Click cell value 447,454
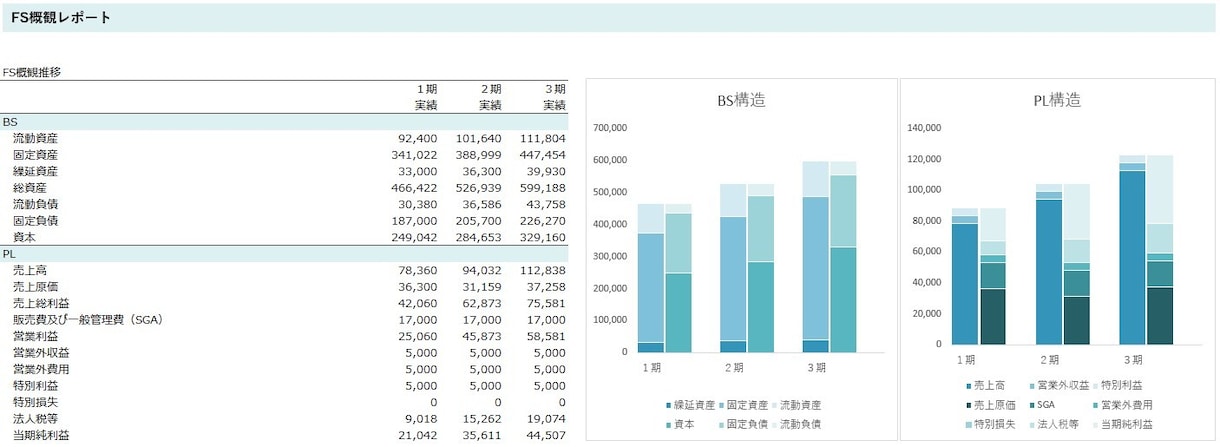The height and width of the screenshot is (447, 1220). [543, 155]
